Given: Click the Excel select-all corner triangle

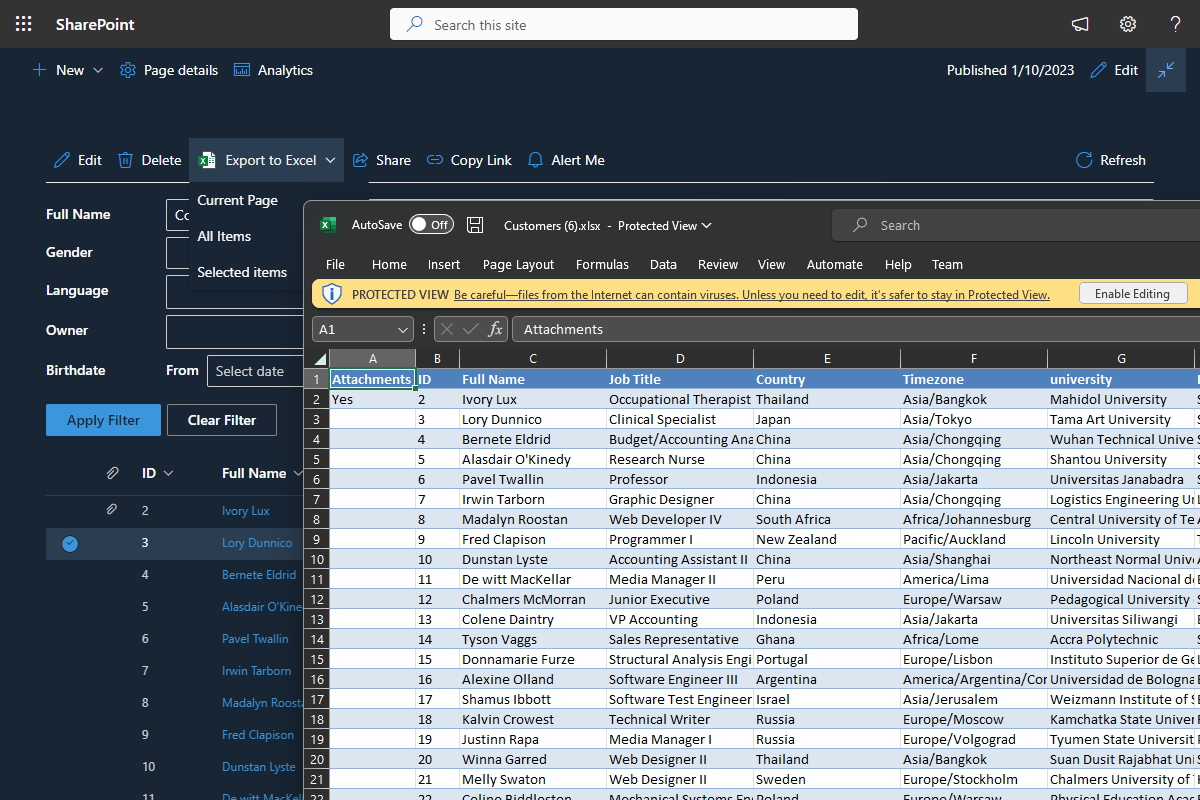Looking at the screenshot, I should (x=319, y=359).
